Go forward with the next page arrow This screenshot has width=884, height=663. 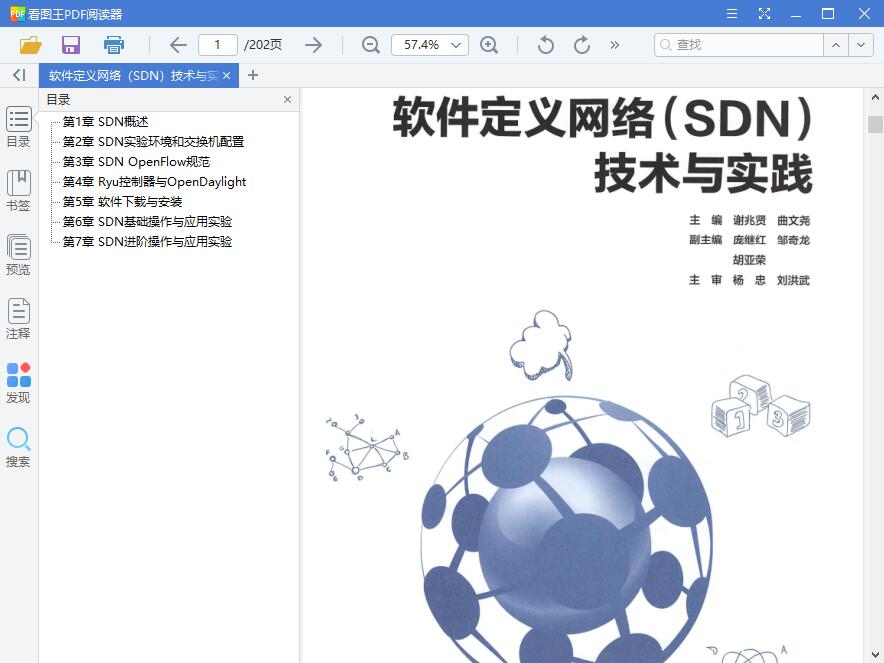coord(313,44)
